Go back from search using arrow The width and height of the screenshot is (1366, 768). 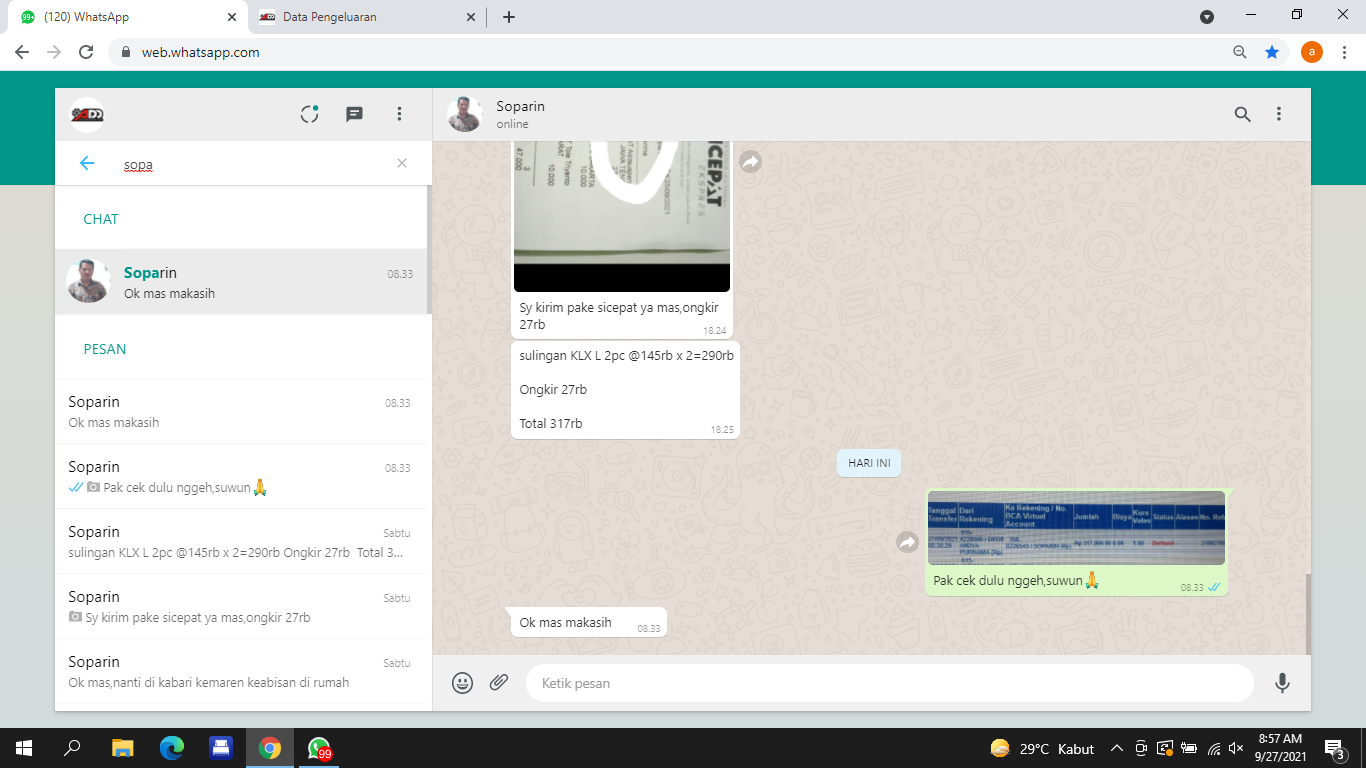pos(87,163)
